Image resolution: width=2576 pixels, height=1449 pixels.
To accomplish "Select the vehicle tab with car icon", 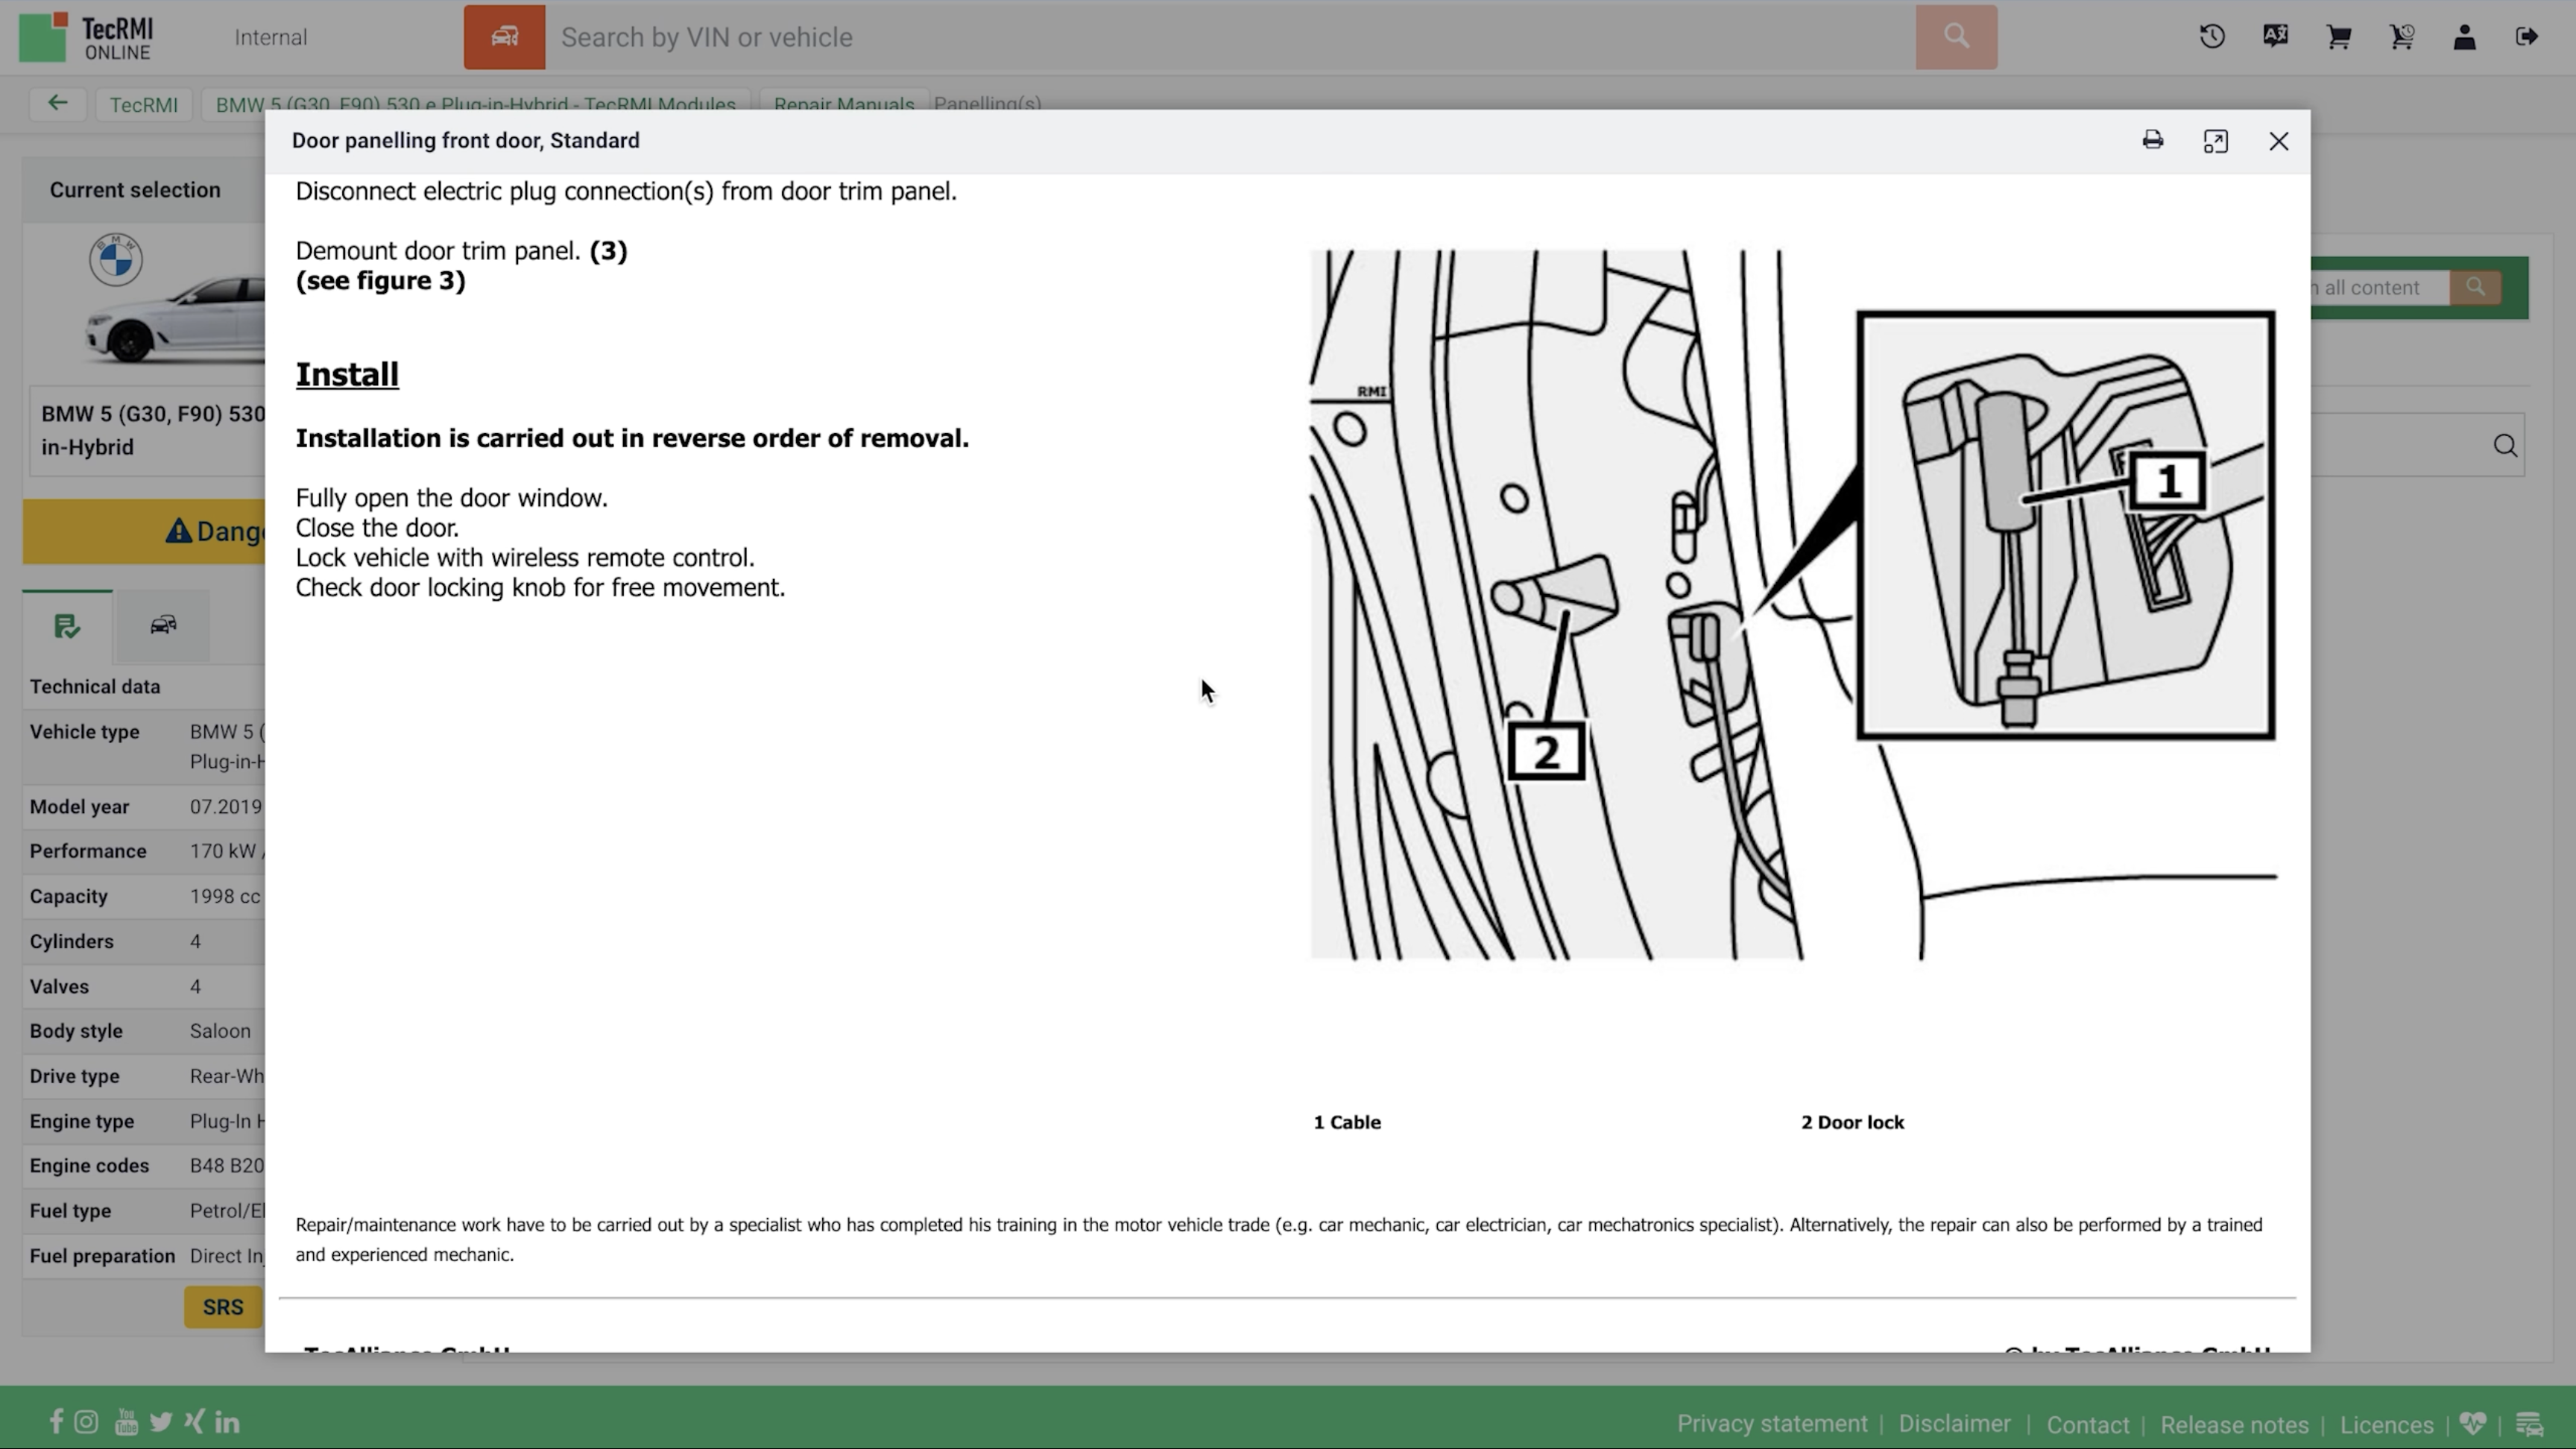I will coord(163,626).
